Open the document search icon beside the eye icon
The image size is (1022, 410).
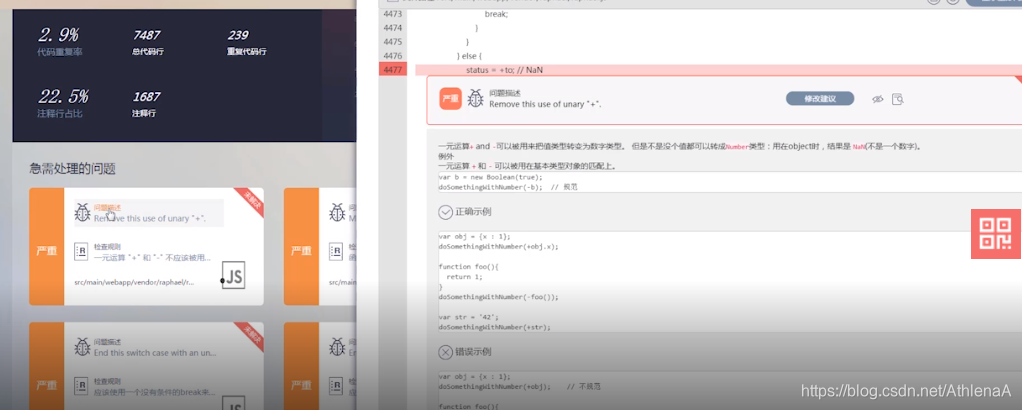click(898, 99)
